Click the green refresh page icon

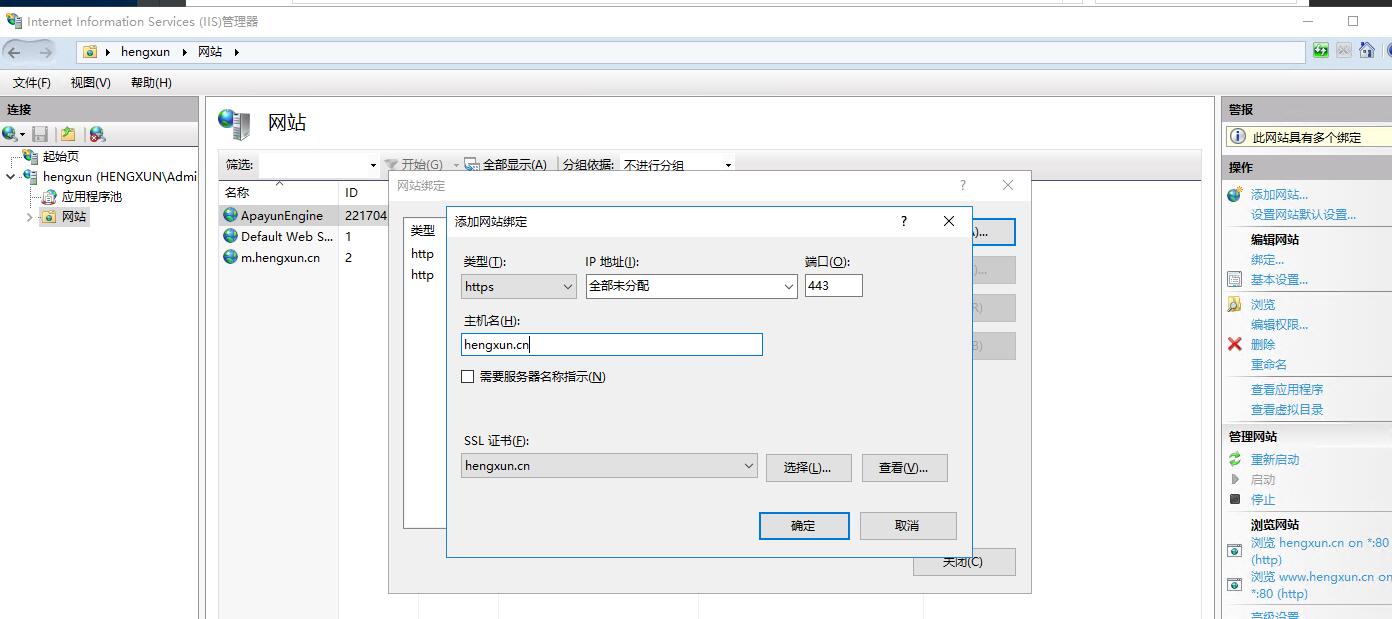tap(1321, 51)
